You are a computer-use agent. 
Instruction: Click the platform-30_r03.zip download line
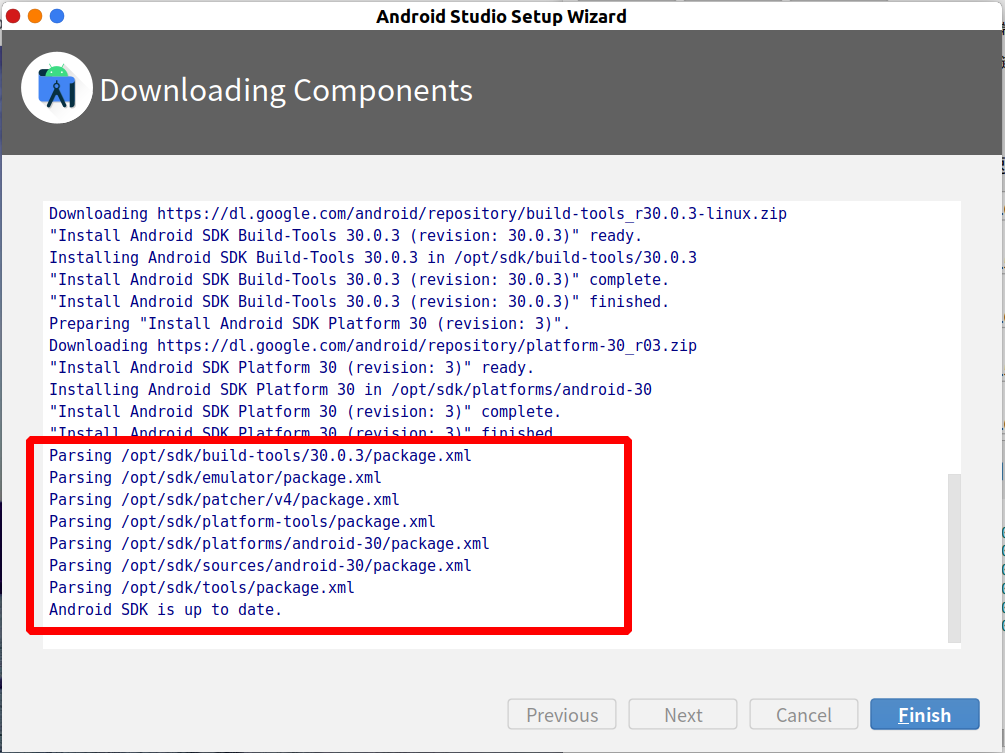click(373, 345)
